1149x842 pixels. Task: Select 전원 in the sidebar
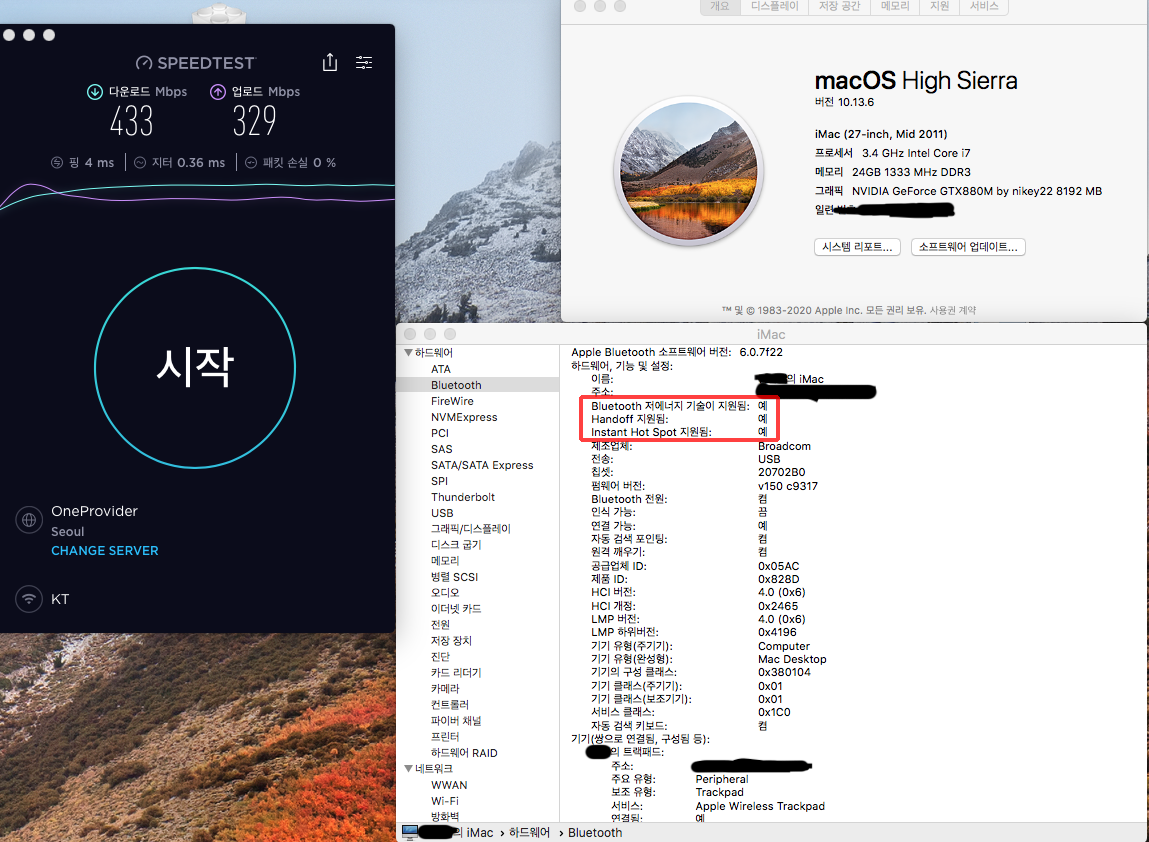point(440,625)
